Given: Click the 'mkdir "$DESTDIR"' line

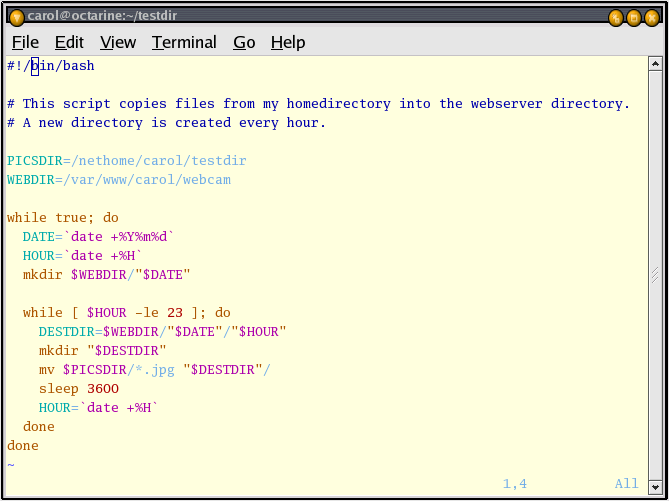Looking at the screenshot, I should 102,351.
